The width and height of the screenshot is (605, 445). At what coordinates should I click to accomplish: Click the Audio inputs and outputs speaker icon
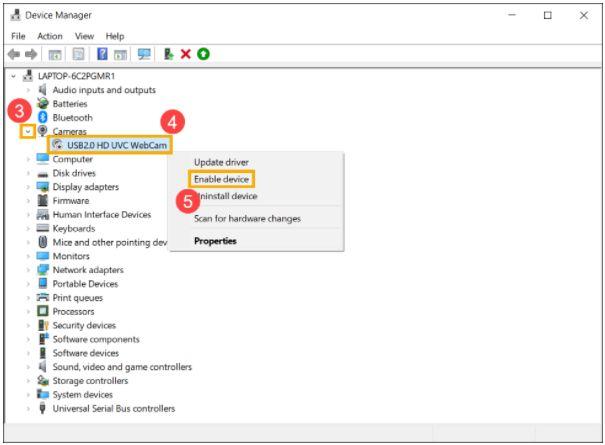pos(42,90)
